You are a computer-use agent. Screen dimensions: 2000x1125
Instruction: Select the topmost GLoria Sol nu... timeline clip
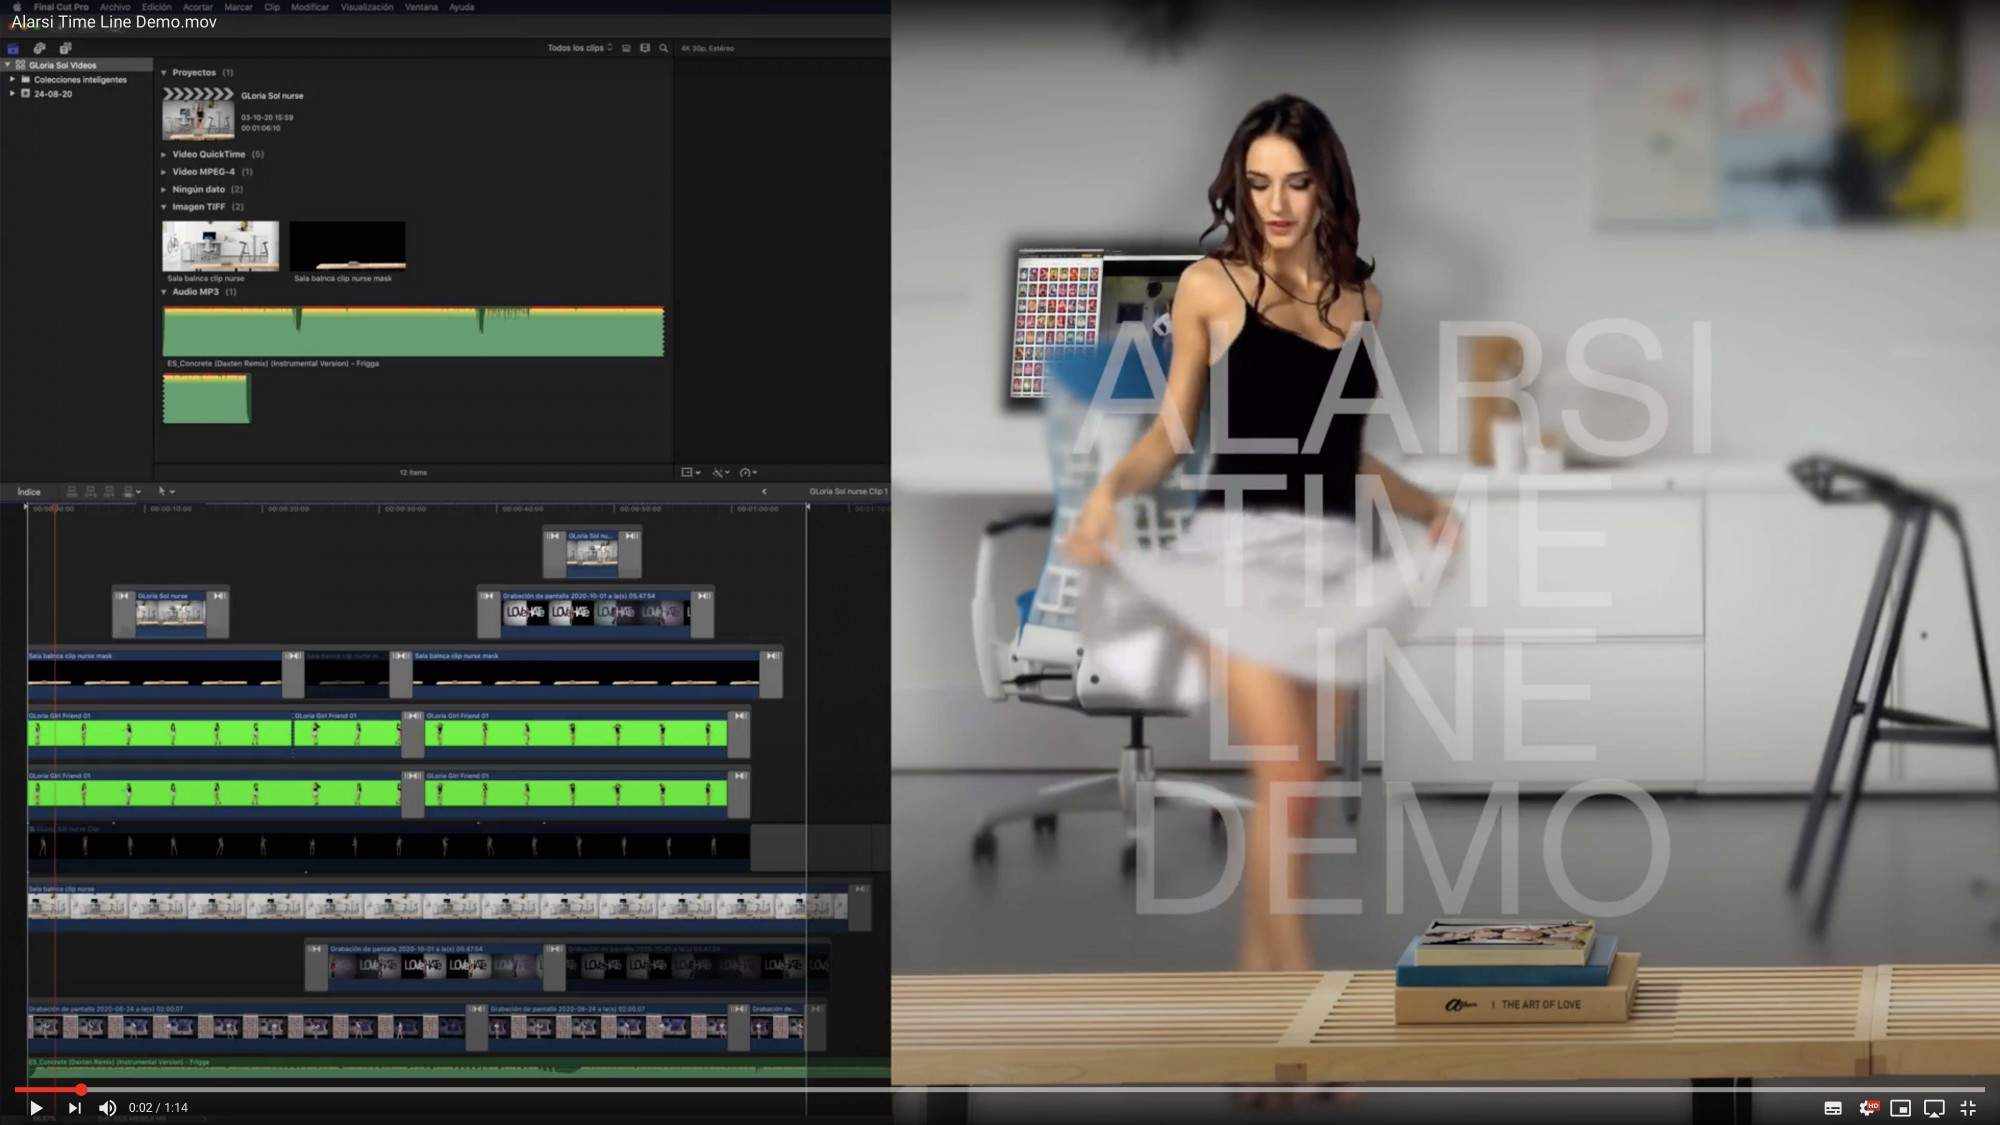592,553
